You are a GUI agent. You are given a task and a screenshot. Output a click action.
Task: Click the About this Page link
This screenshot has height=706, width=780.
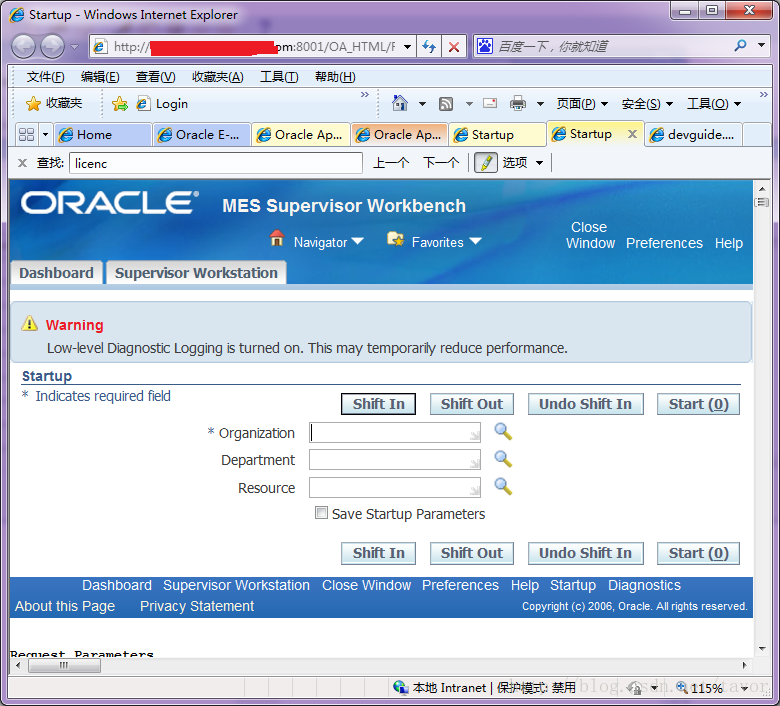point(65,606)
